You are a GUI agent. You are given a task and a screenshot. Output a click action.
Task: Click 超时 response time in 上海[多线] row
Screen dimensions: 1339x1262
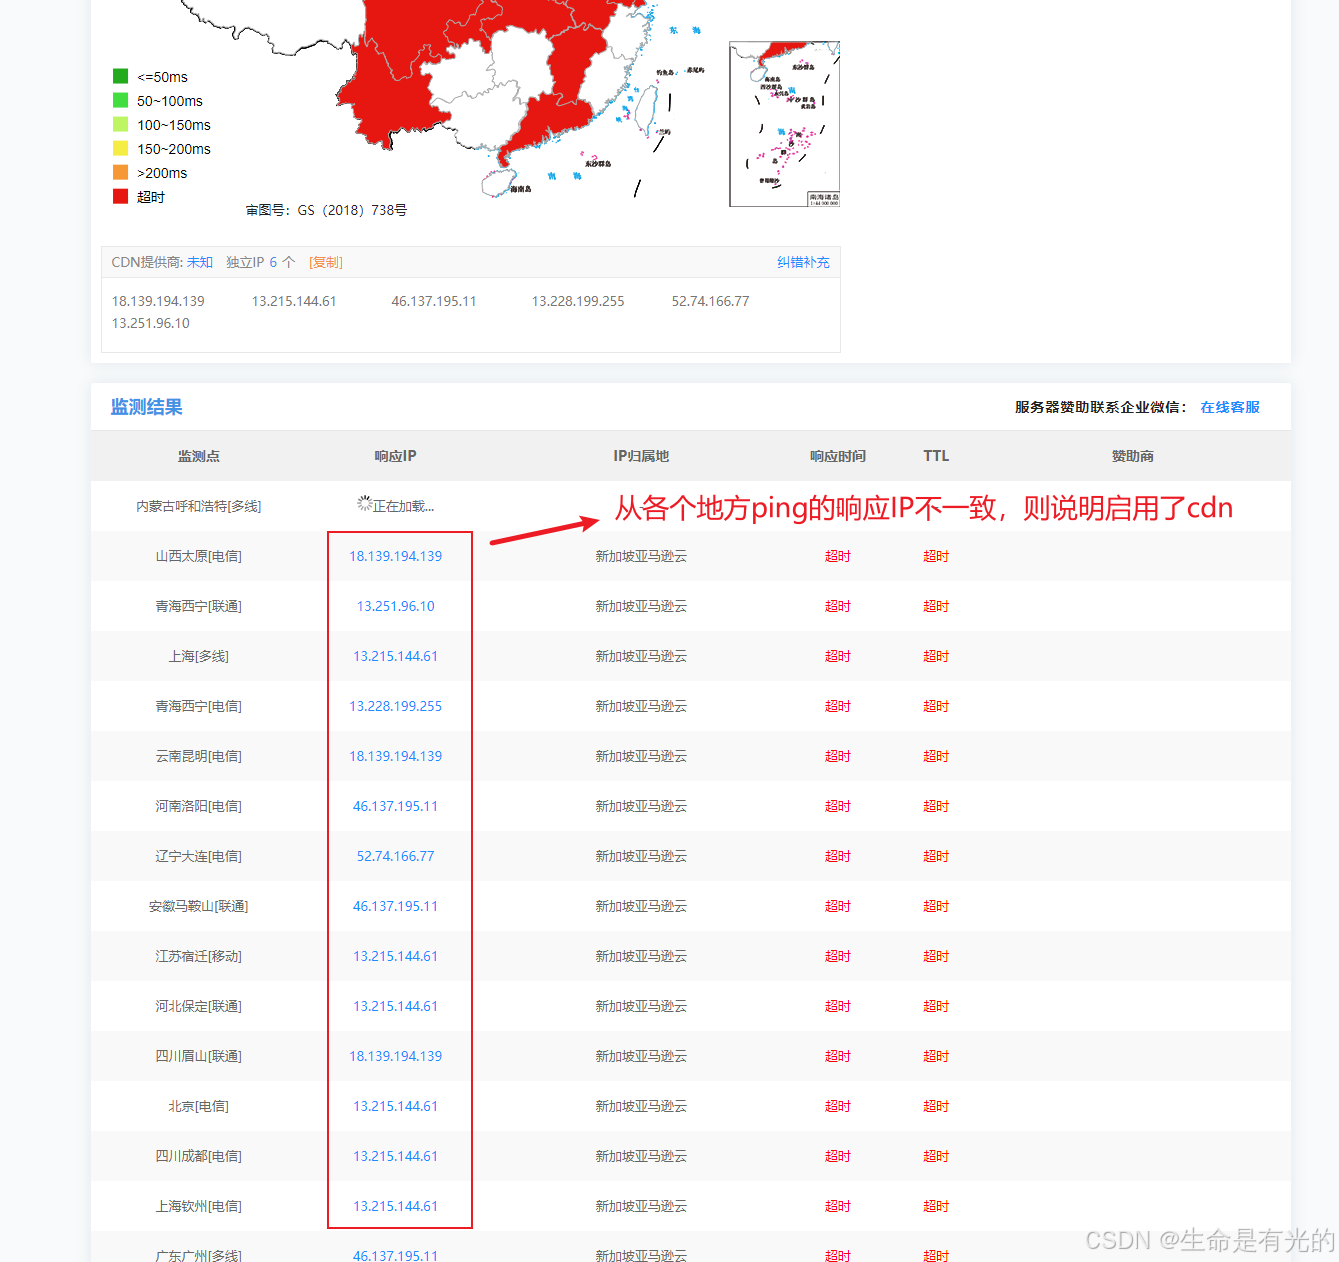point(837,656)
